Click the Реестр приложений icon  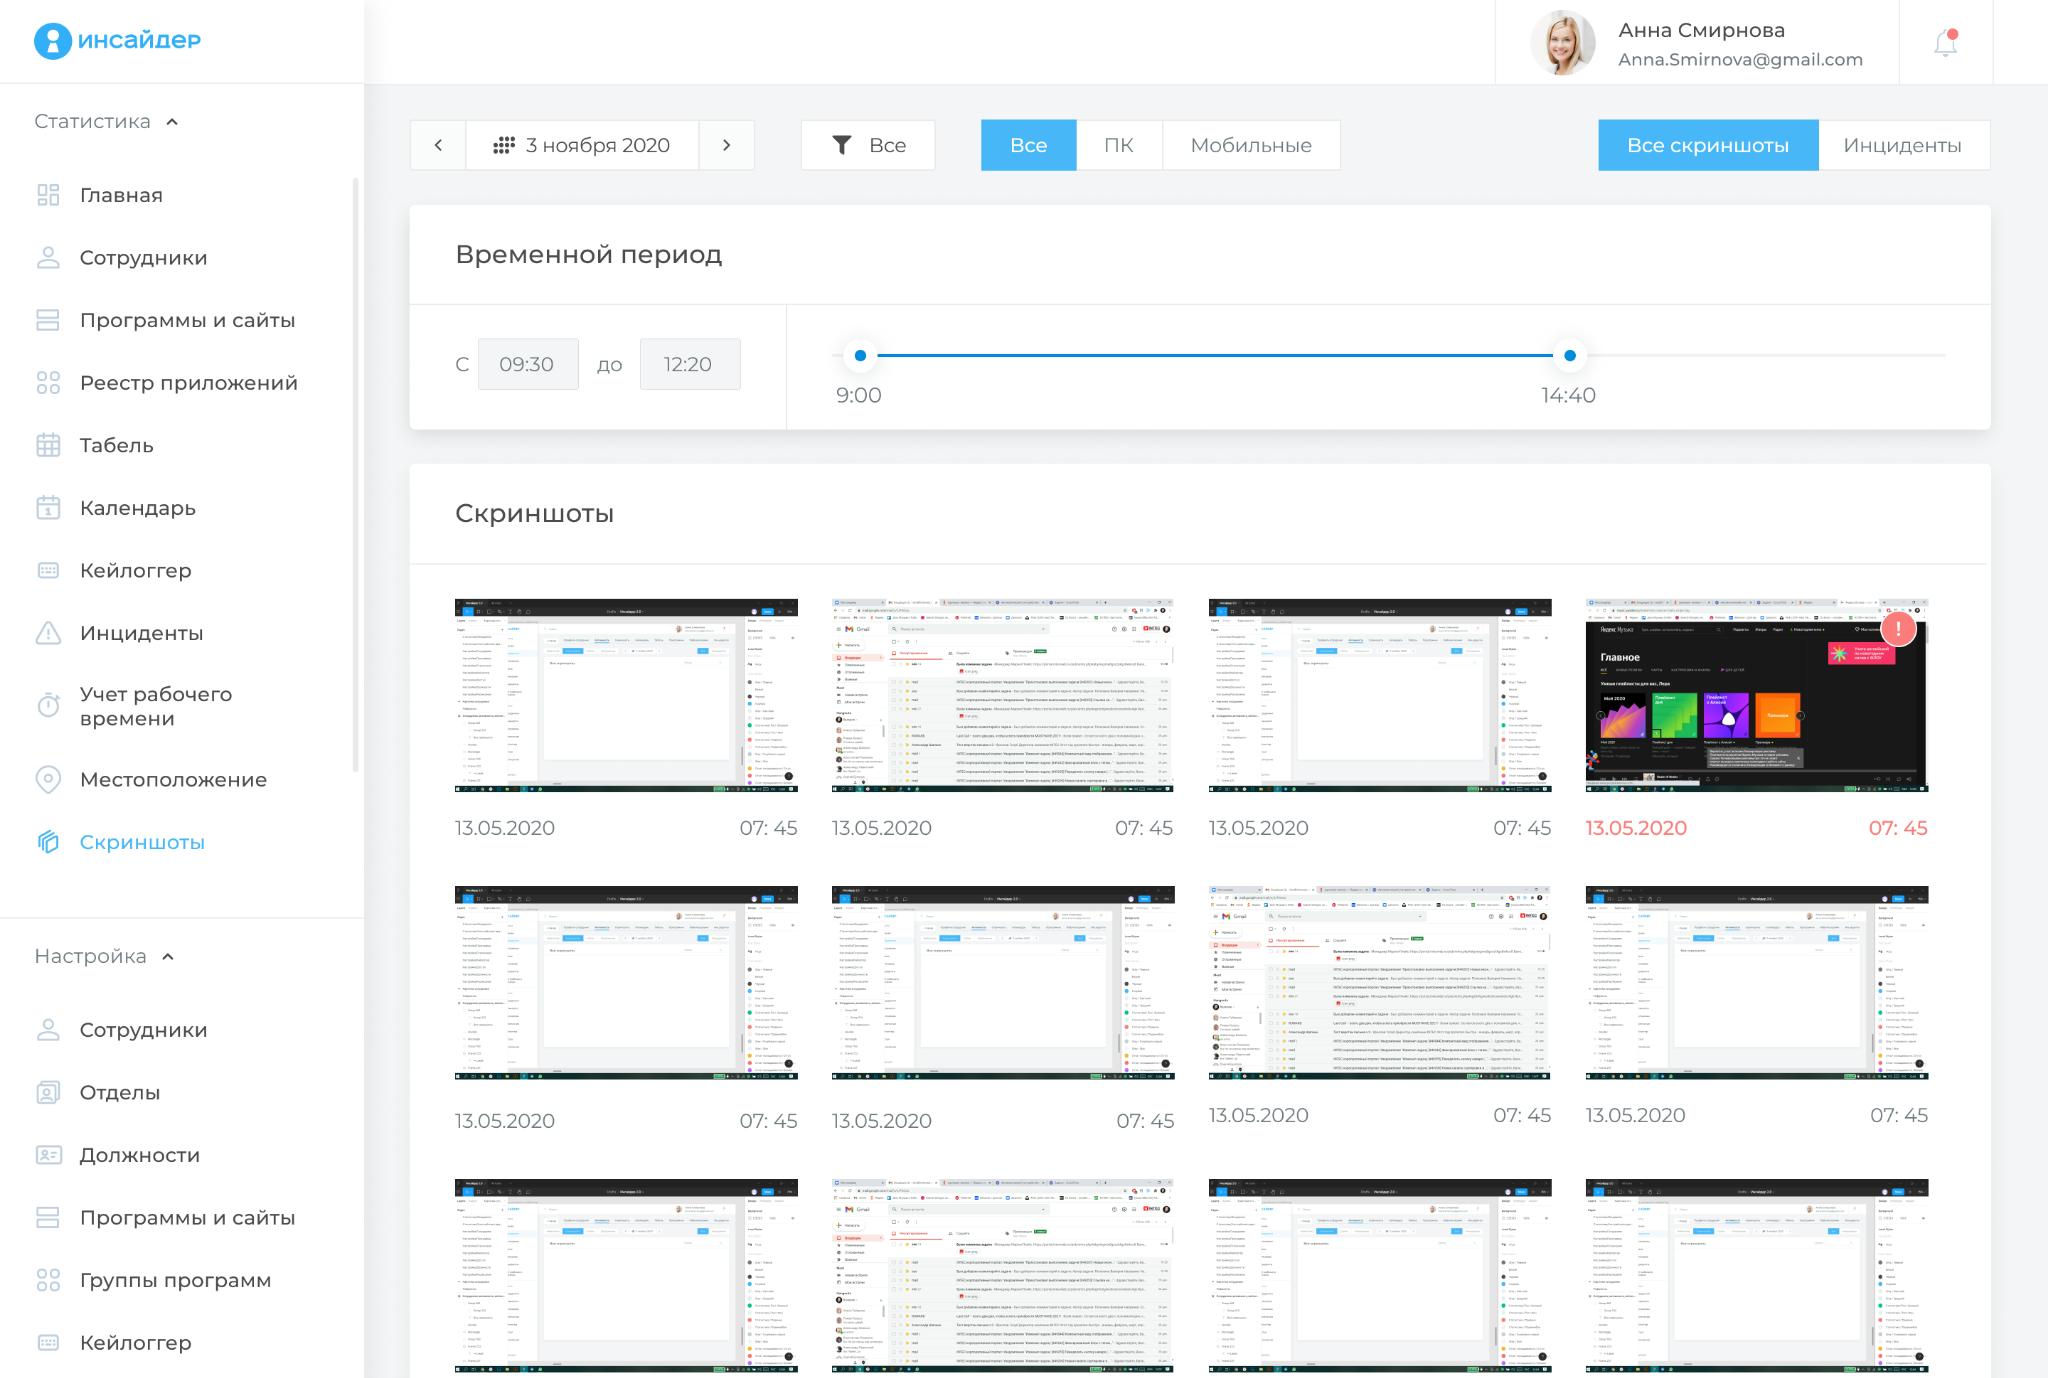coord(48,383)
